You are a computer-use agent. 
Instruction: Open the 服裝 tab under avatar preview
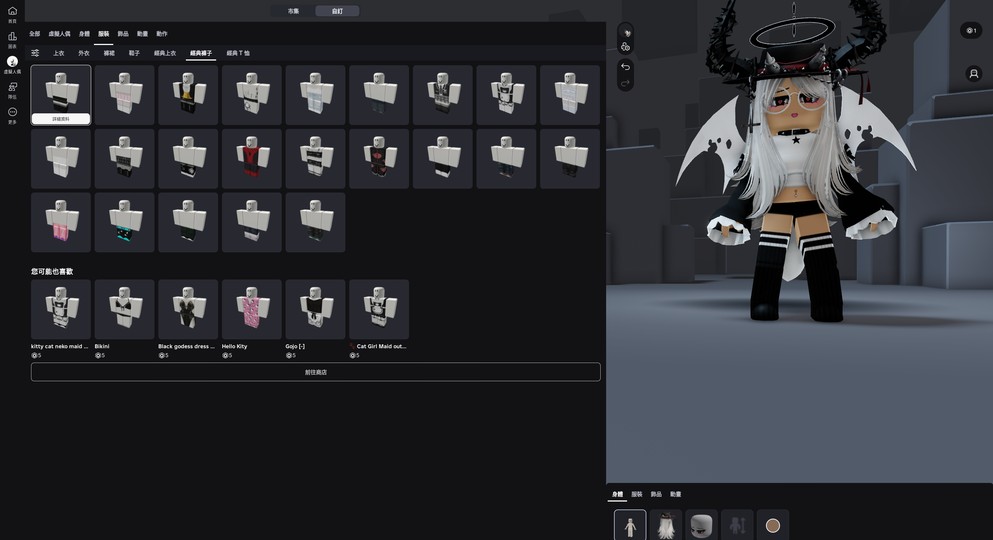[636, 494]
